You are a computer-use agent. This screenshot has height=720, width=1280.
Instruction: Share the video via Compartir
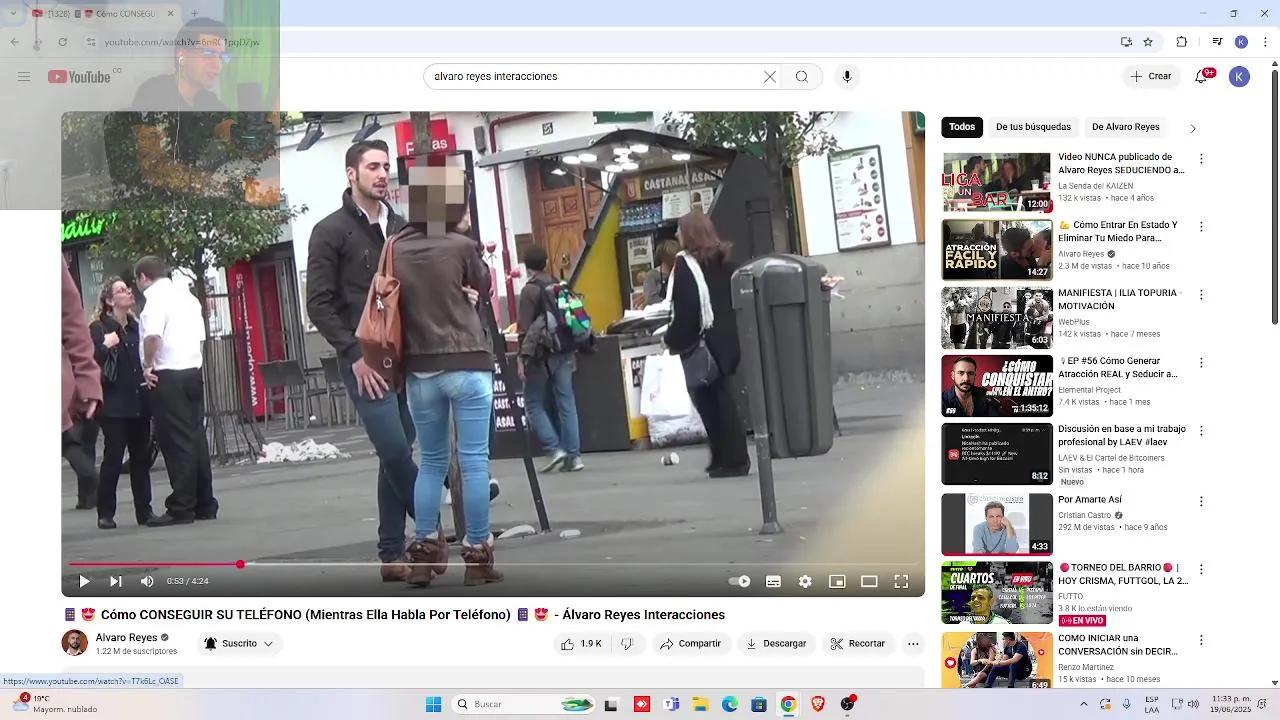[690, 644]
